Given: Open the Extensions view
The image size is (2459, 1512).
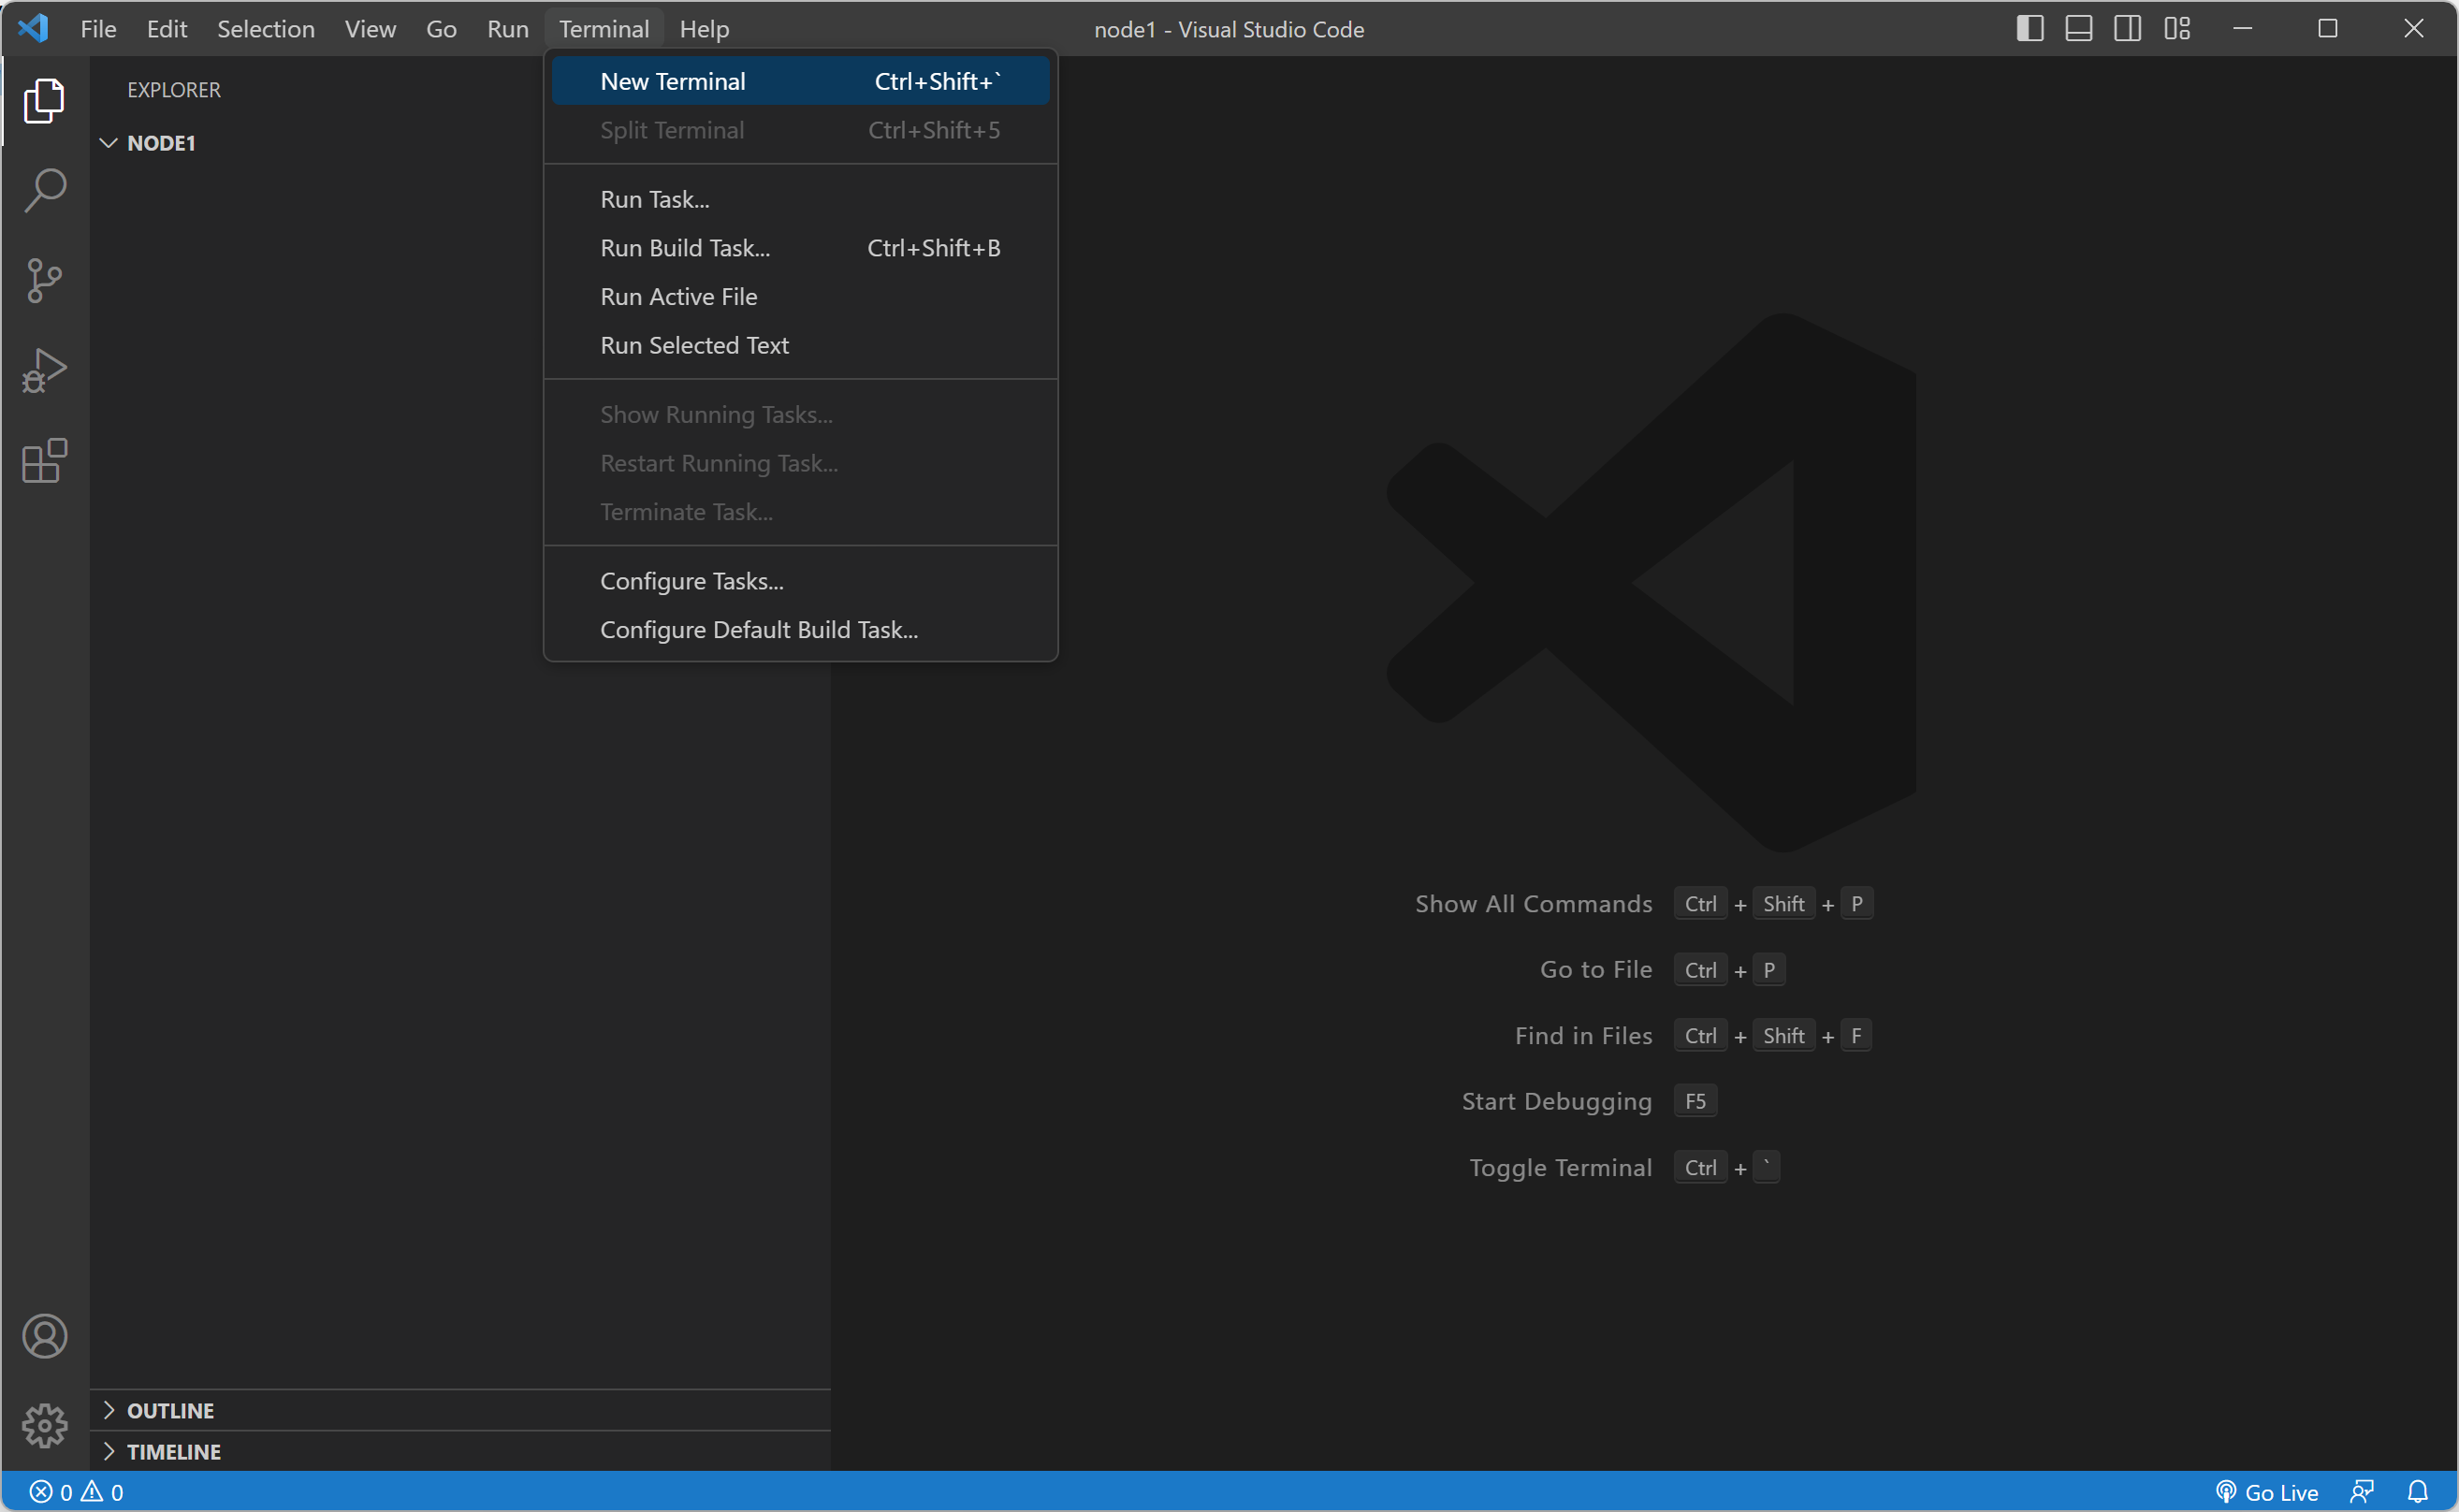Looking at the screenshot, I should tap(44, 461).
